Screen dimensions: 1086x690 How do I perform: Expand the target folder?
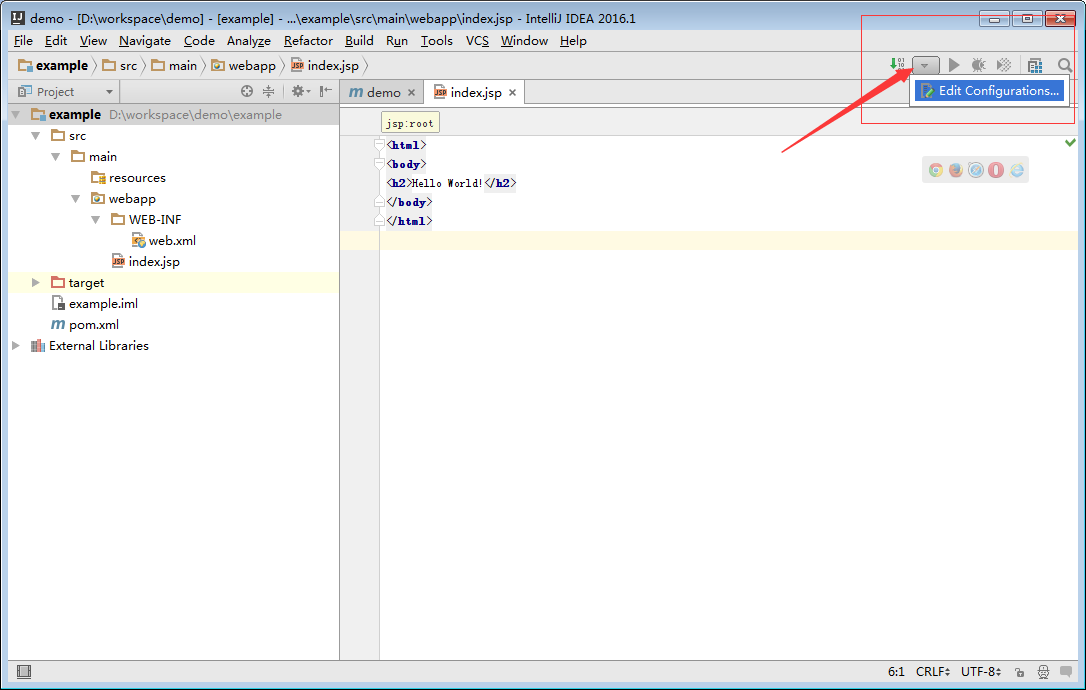coord(36,283)
